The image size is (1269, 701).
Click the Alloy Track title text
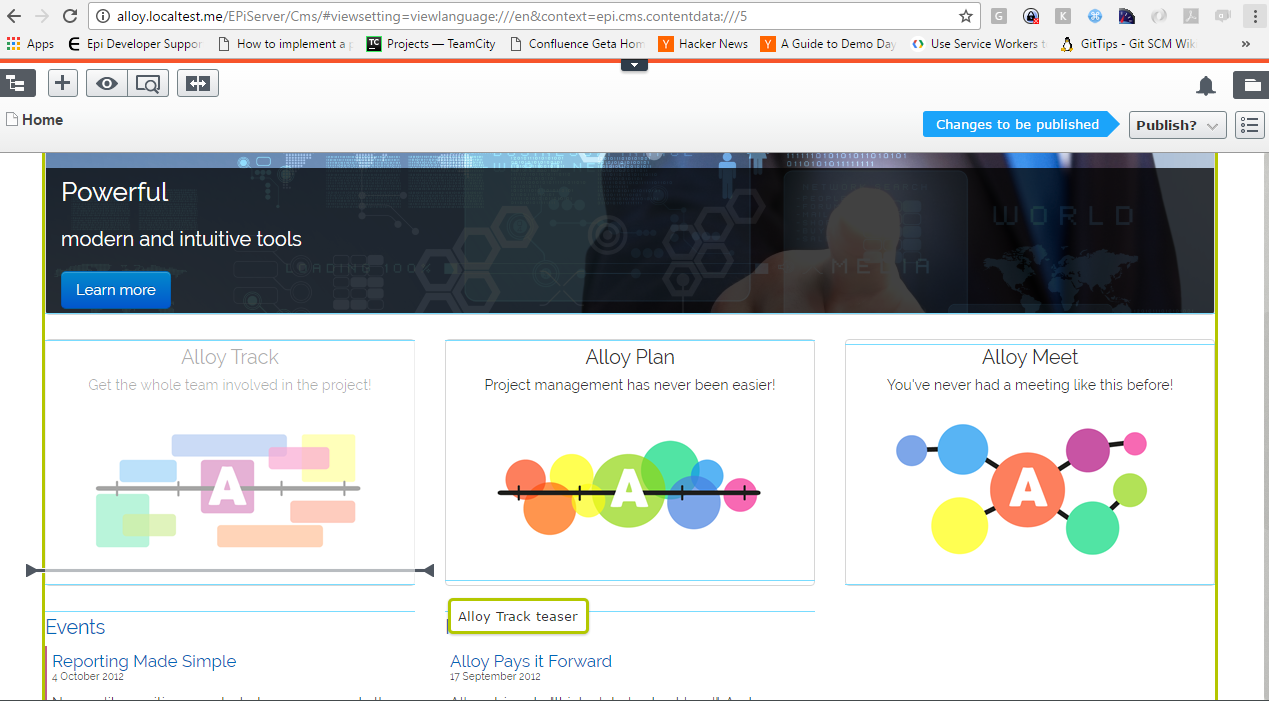click(x=230, y=357)
